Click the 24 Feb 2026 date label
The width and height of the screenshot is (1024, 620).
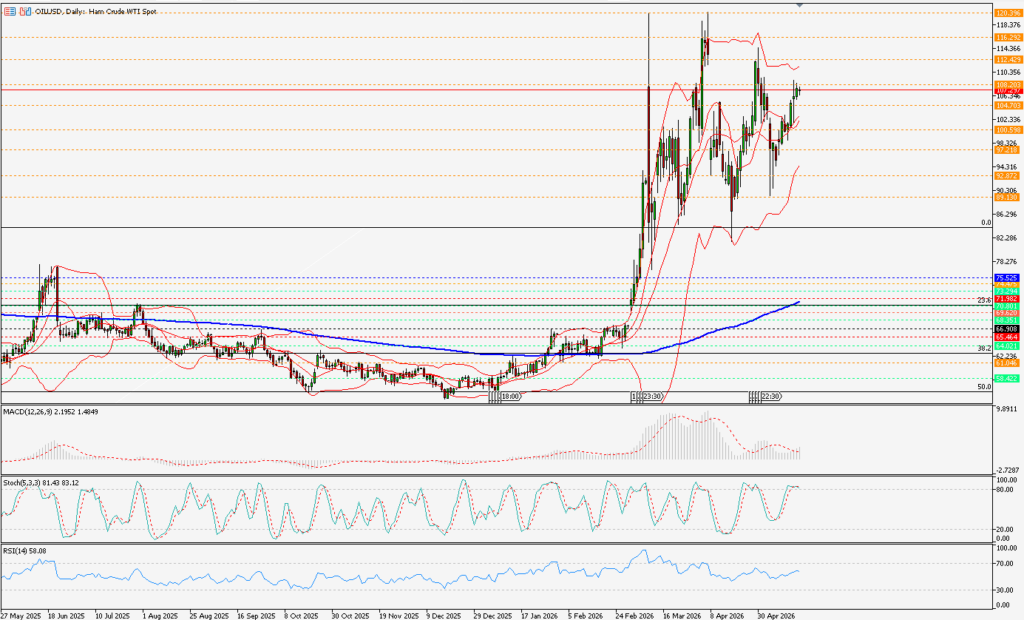coord(635,615)
